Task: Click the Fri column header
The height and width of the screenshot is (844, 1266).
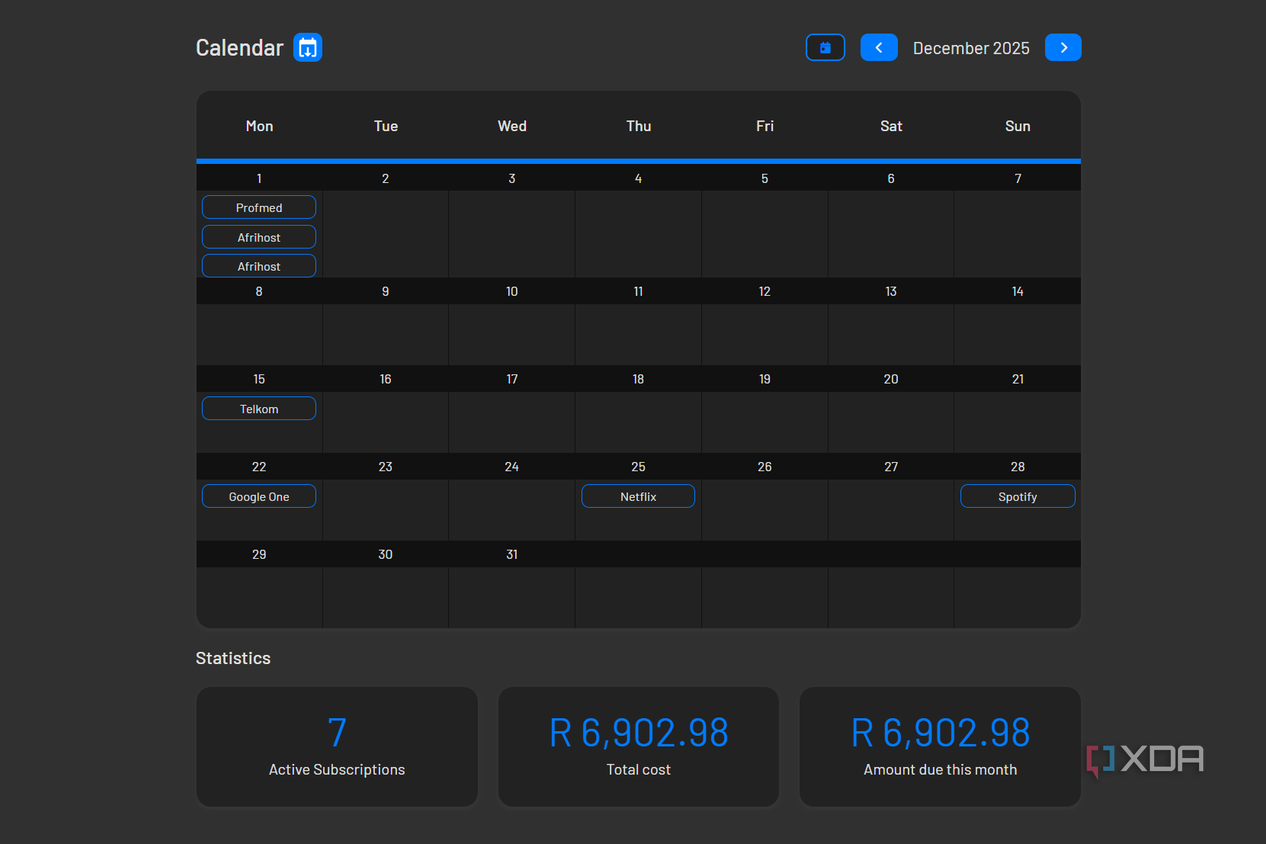Action: coord(765,126)
